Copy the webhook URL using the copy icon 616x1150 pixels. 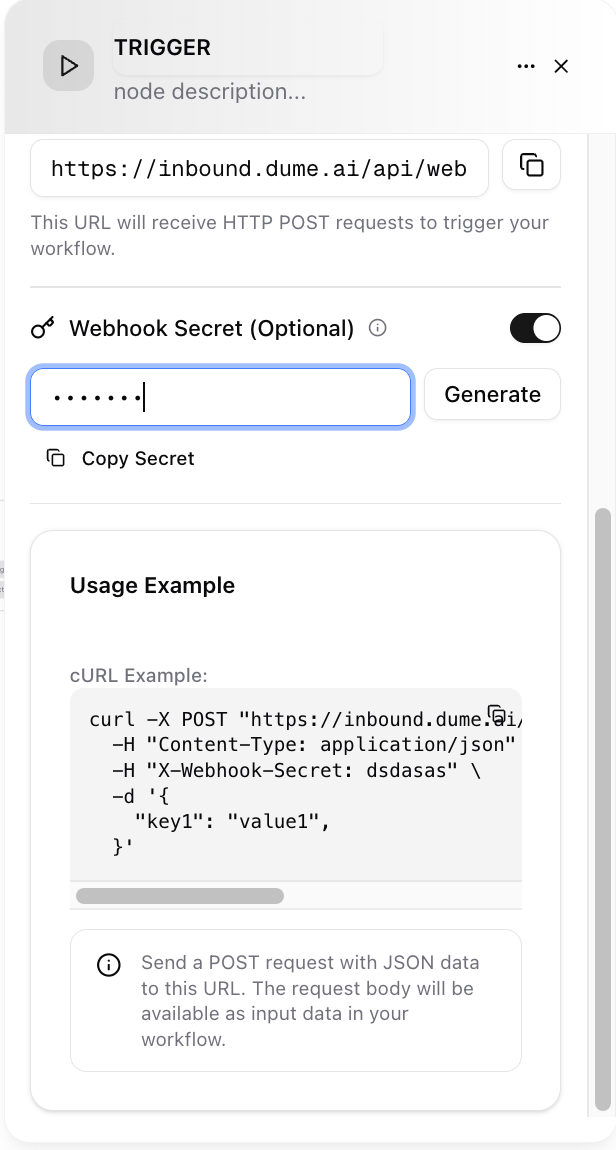coord(531,165)
